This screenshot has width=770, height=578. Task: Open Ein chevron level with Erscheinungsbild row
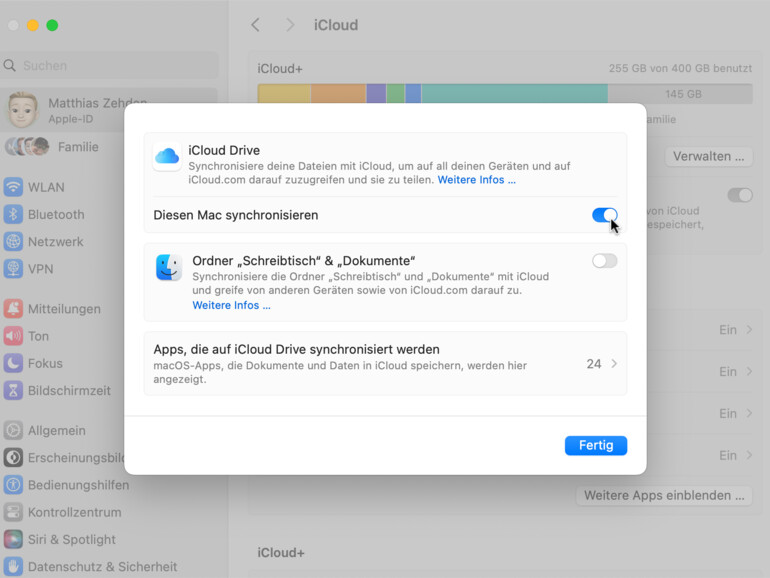click(x=749, y=455)
